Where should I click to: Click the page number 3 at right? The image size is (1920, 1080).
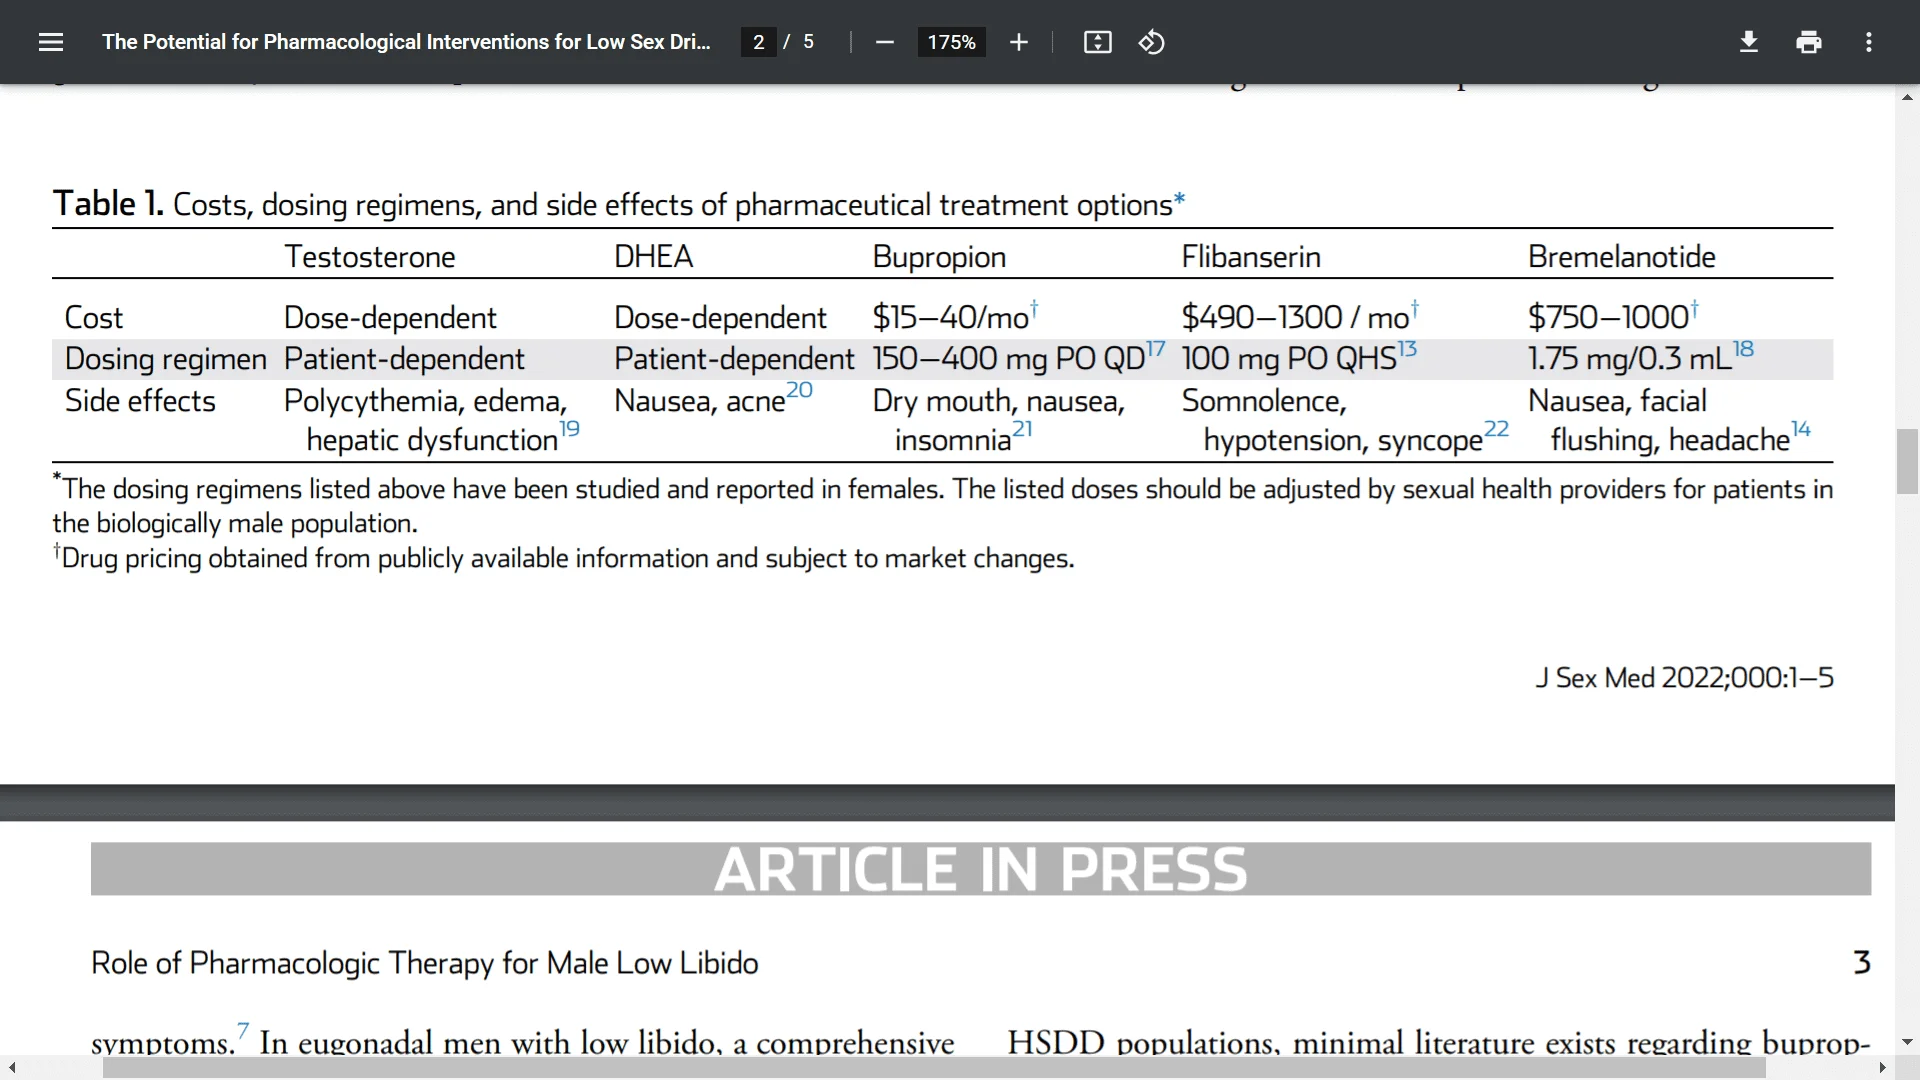click(1861, 962)
